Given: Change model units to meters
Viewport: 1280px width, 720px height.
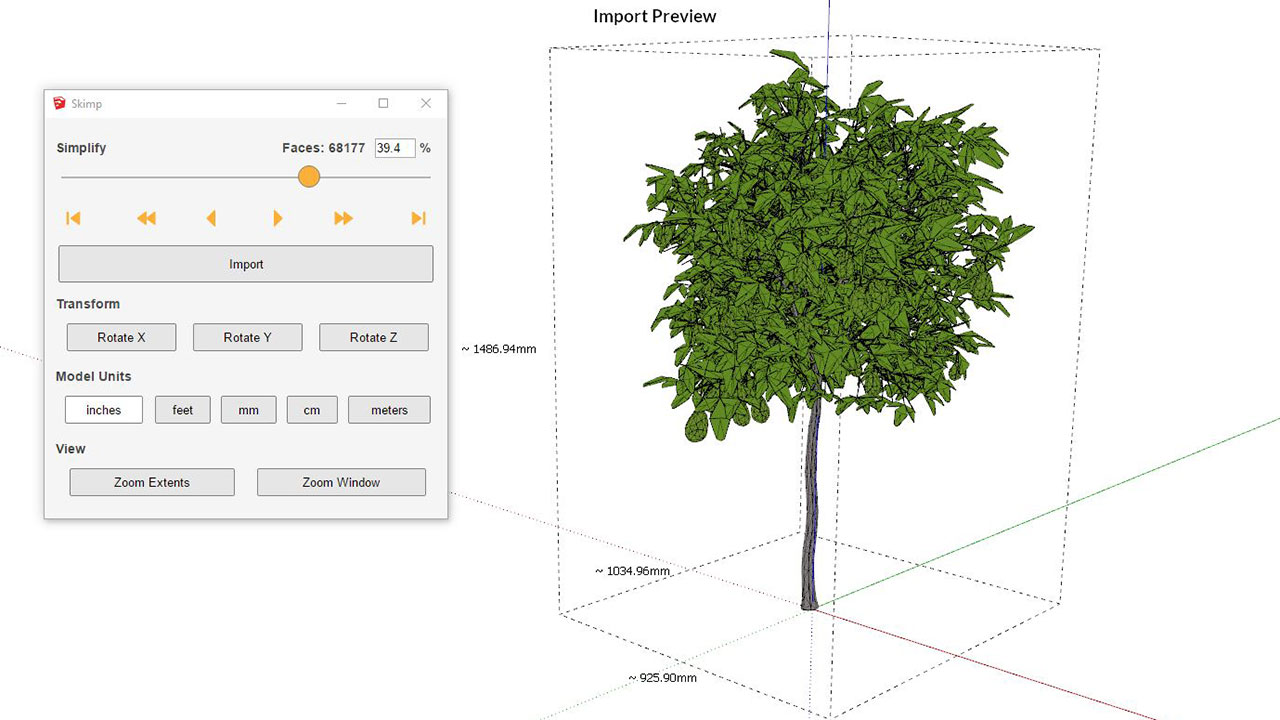Looking at the screenshot, I should [389, 410].
